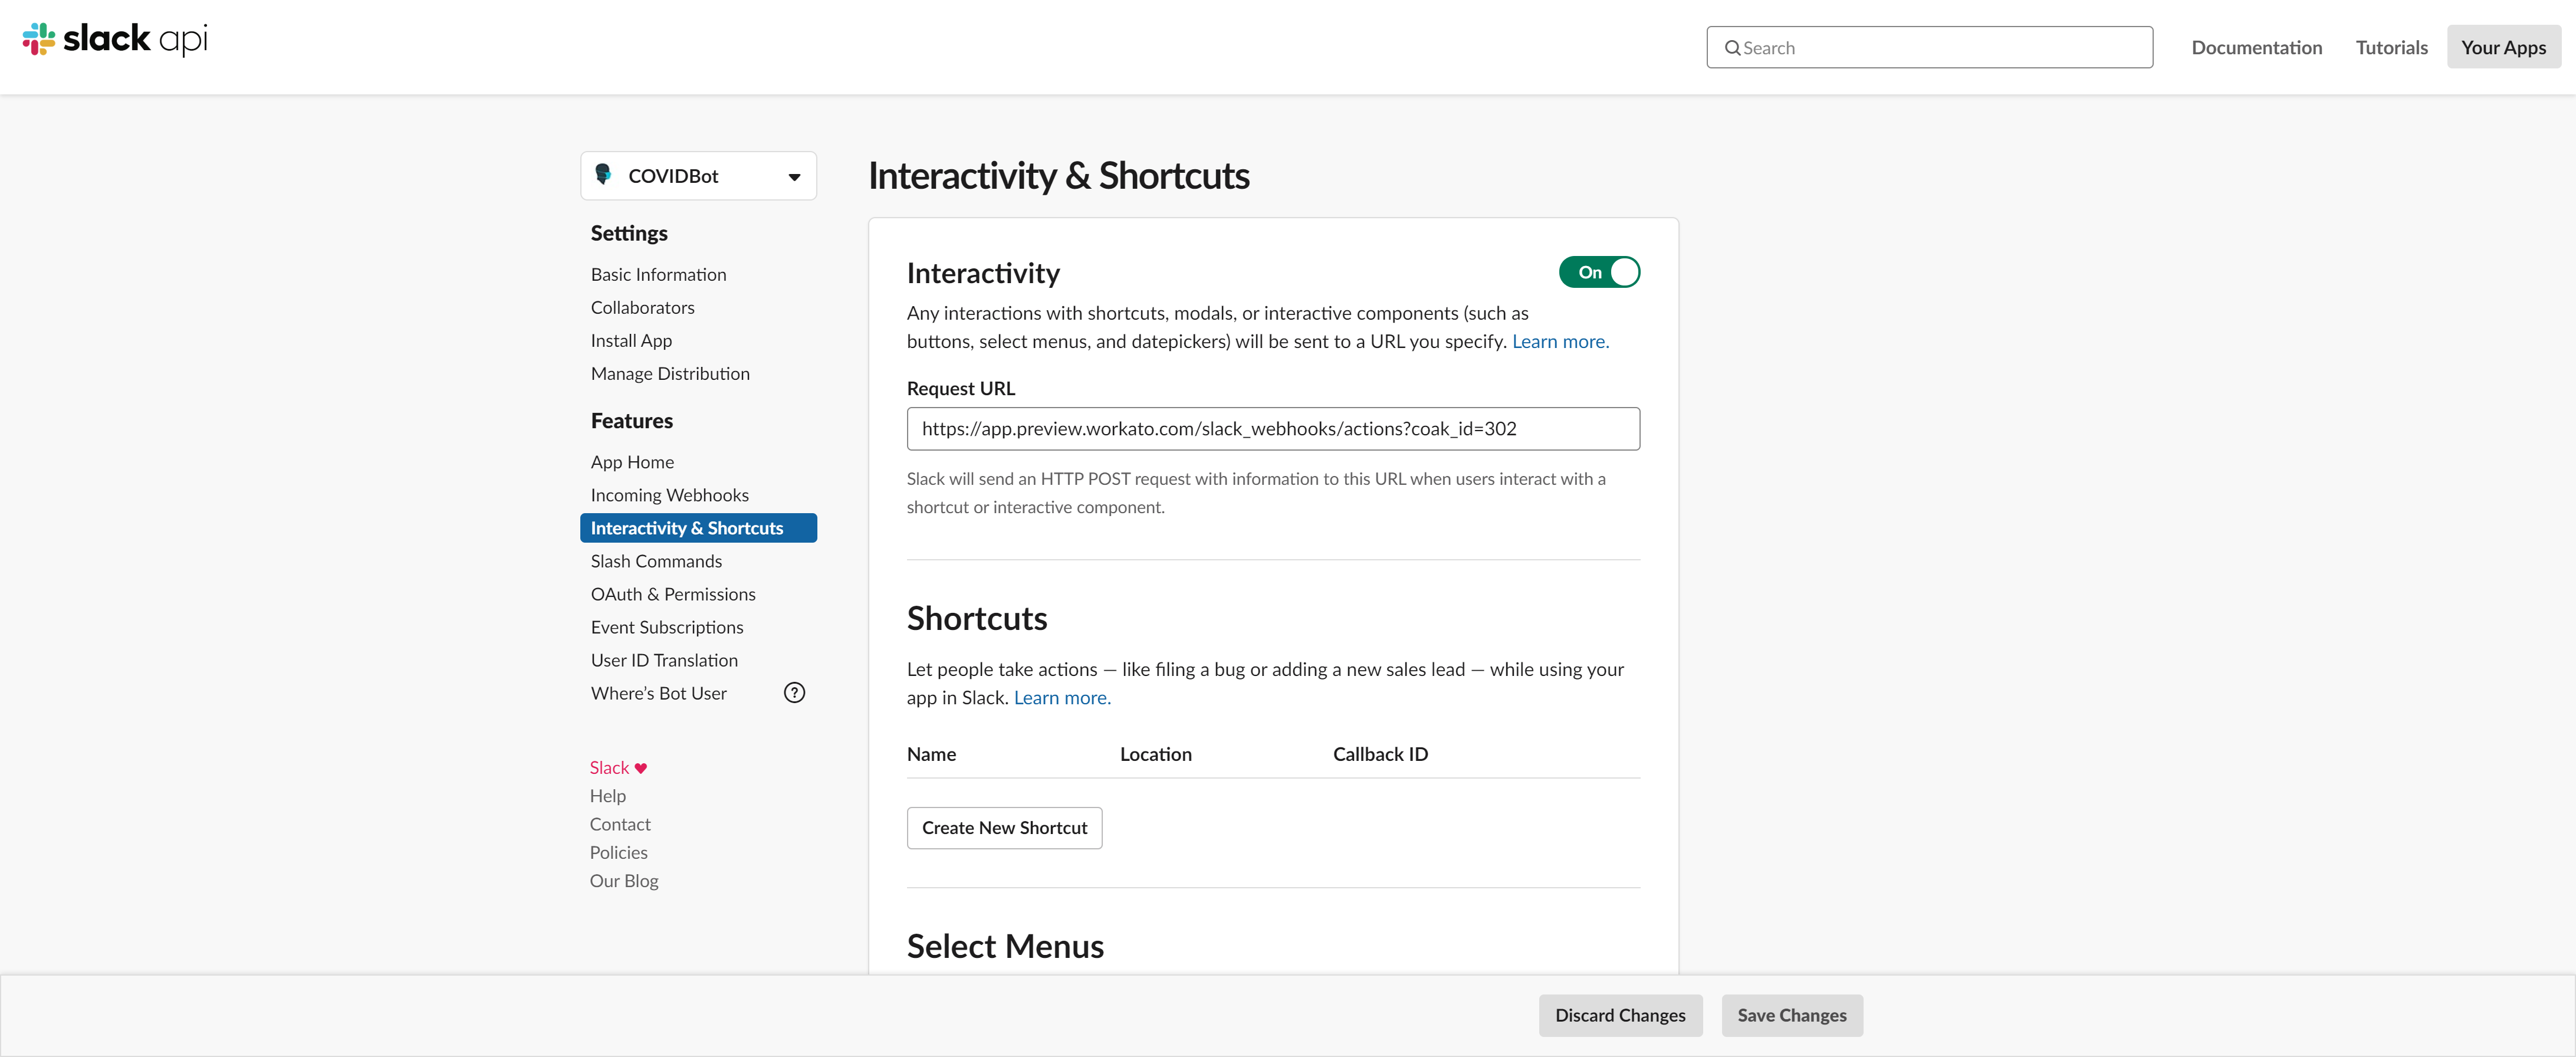Click Save Changes
Viewport: 2576px width, 1057px height.
tap(1791, 1015)
